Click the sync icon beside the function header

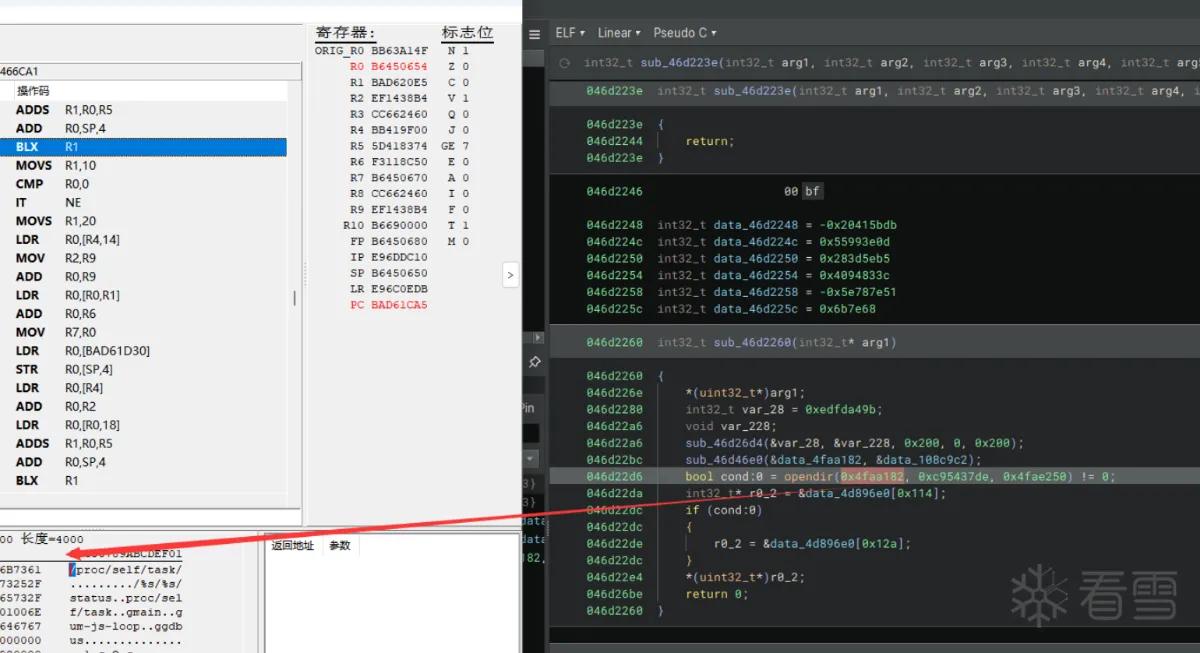click(x=564, y=62)
